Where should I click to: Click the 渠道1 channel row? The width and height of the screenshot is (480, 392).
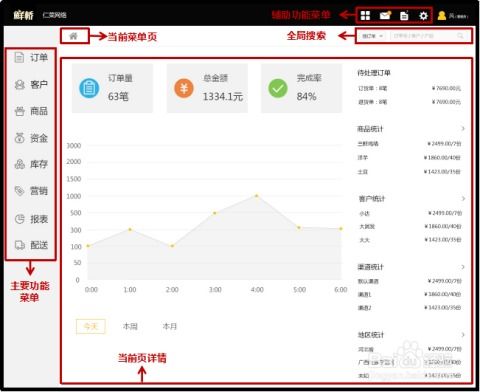click(409, 294)
